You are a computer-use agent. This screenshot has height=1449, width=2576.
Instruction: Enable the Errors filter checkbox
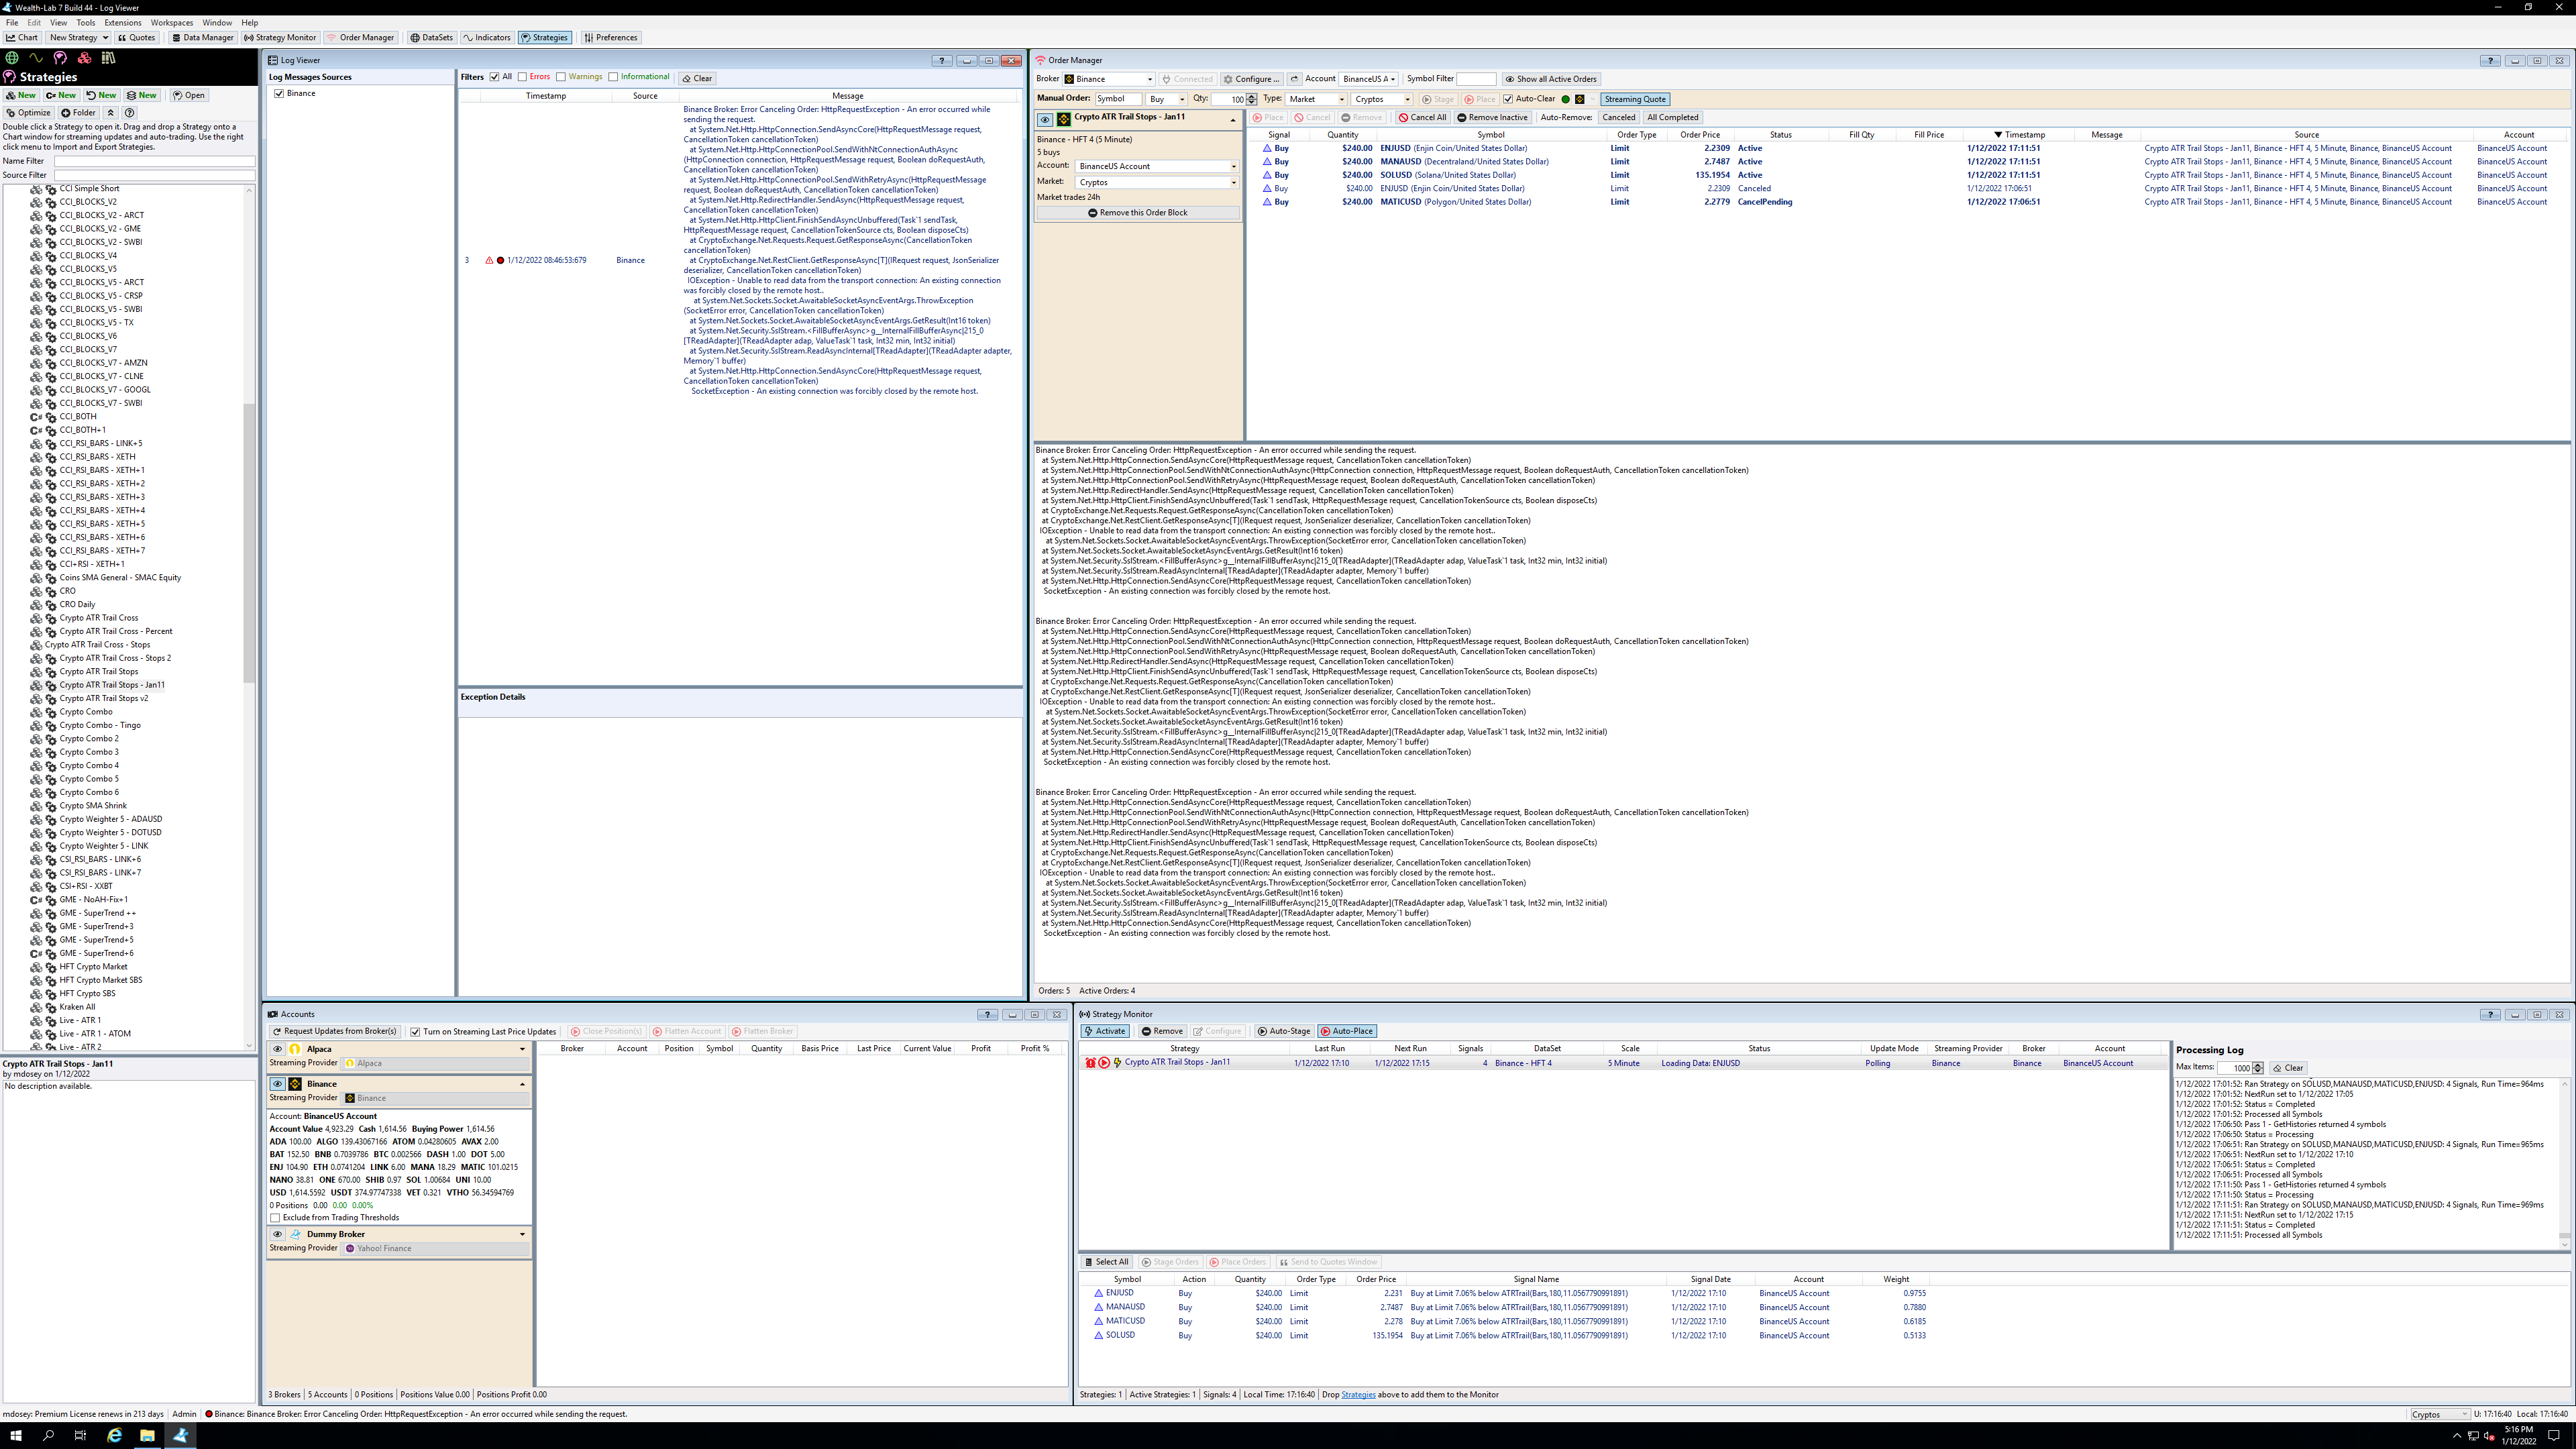(522, 77)
